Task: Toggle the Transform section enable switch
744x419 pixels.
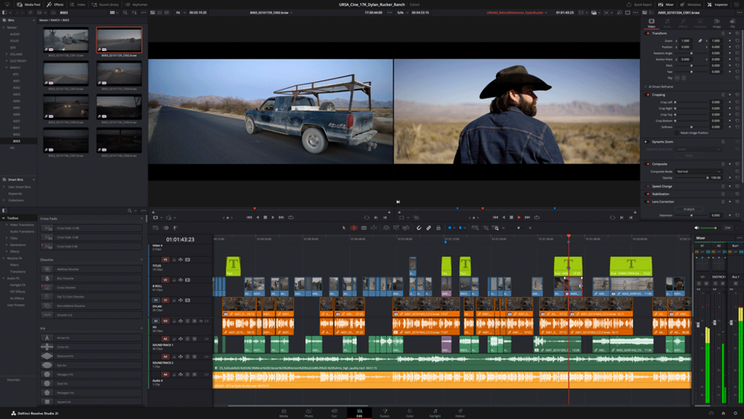Action: tap(648, 33)
